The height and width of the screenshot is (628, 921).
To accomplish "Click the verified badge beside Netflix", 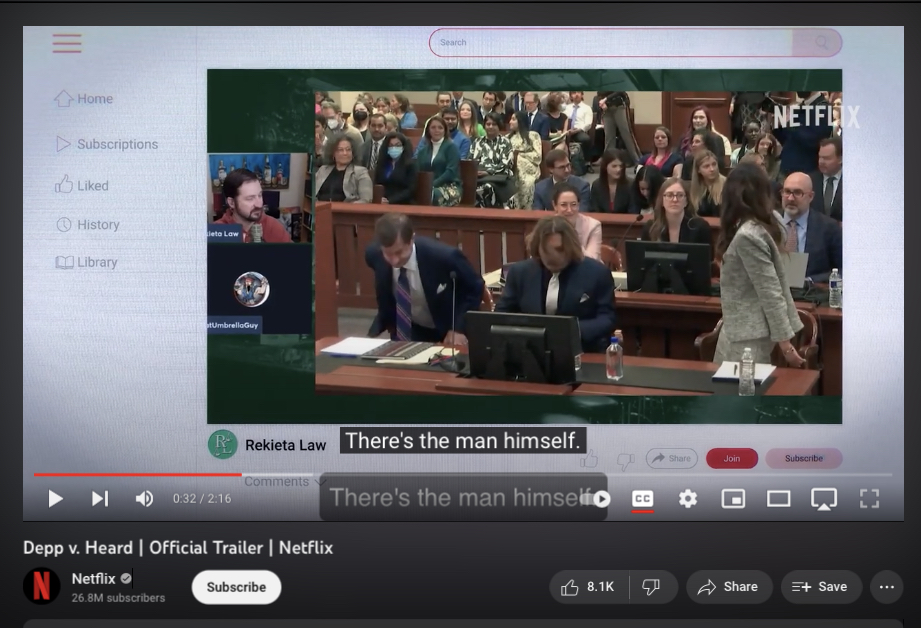I will 126,579.
